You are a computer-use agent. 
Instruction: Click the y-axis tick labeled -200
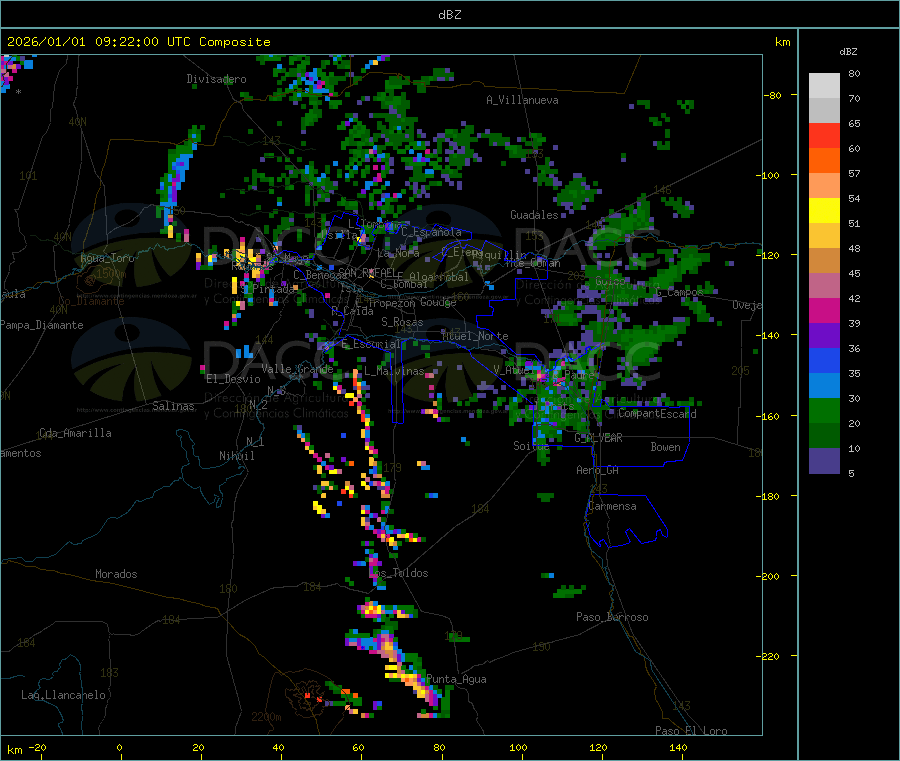point(770,576)
